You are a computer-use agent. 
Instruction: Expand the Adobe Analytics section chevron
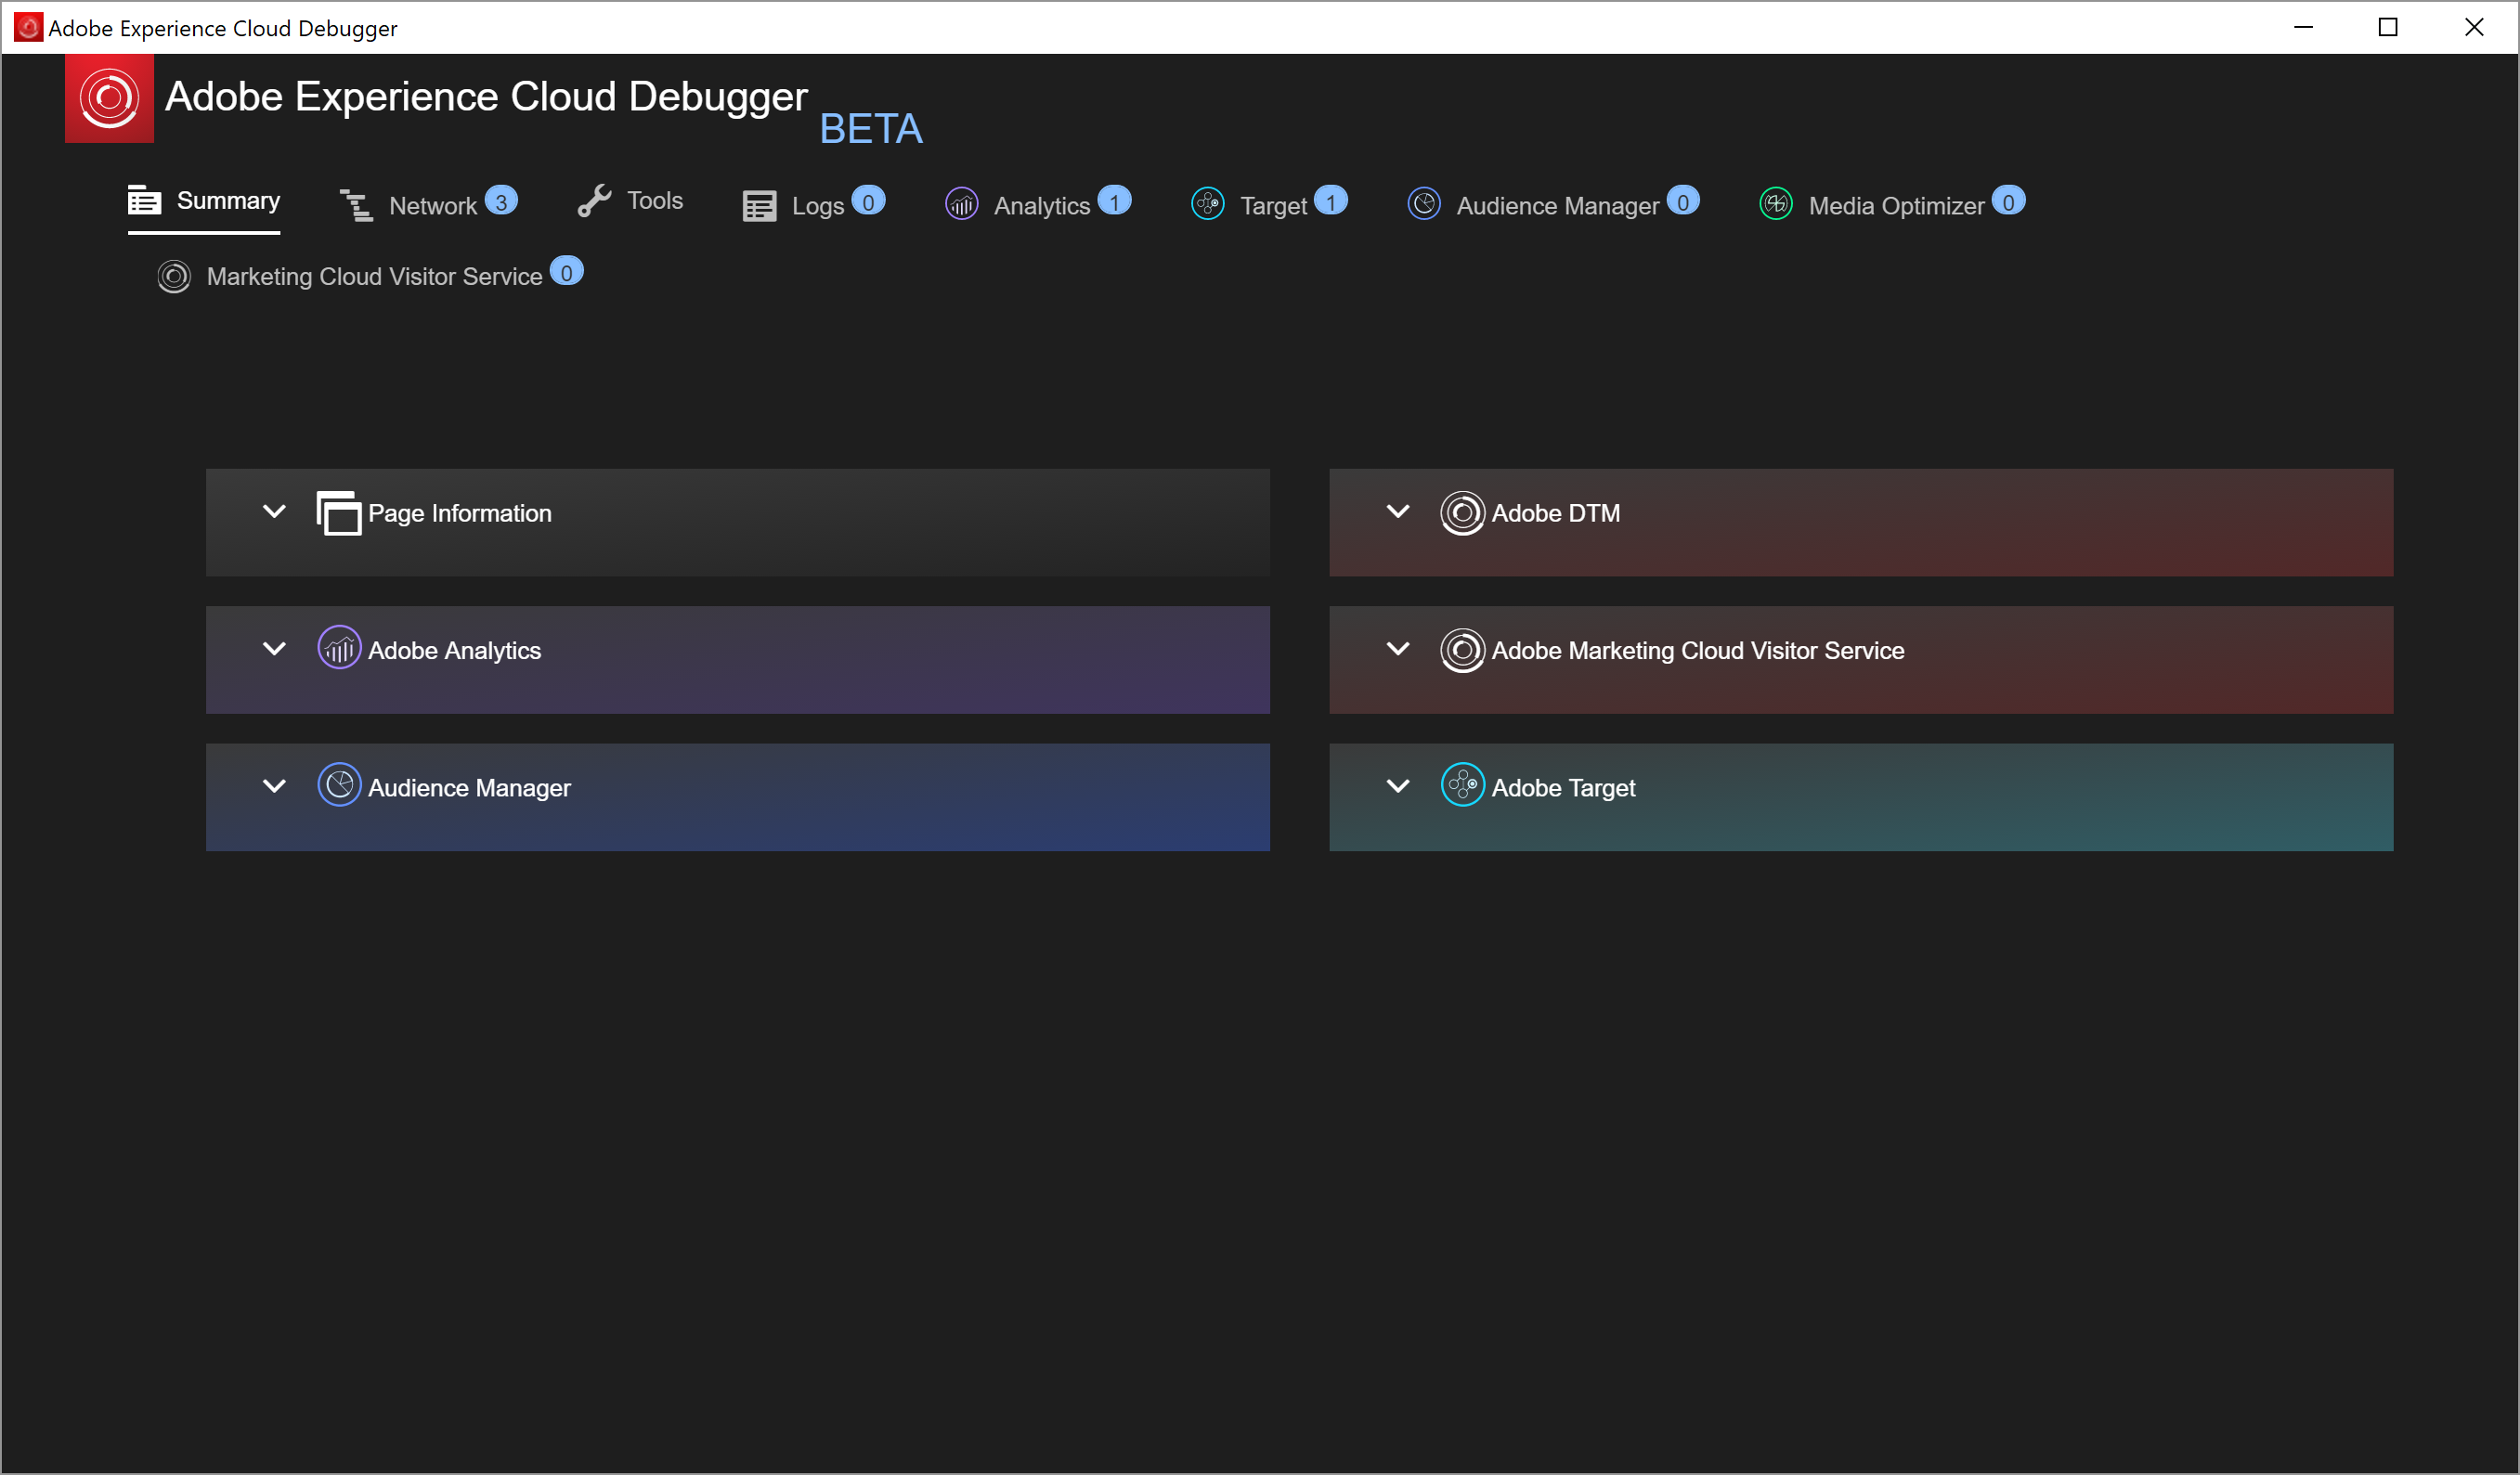point(274,649)
